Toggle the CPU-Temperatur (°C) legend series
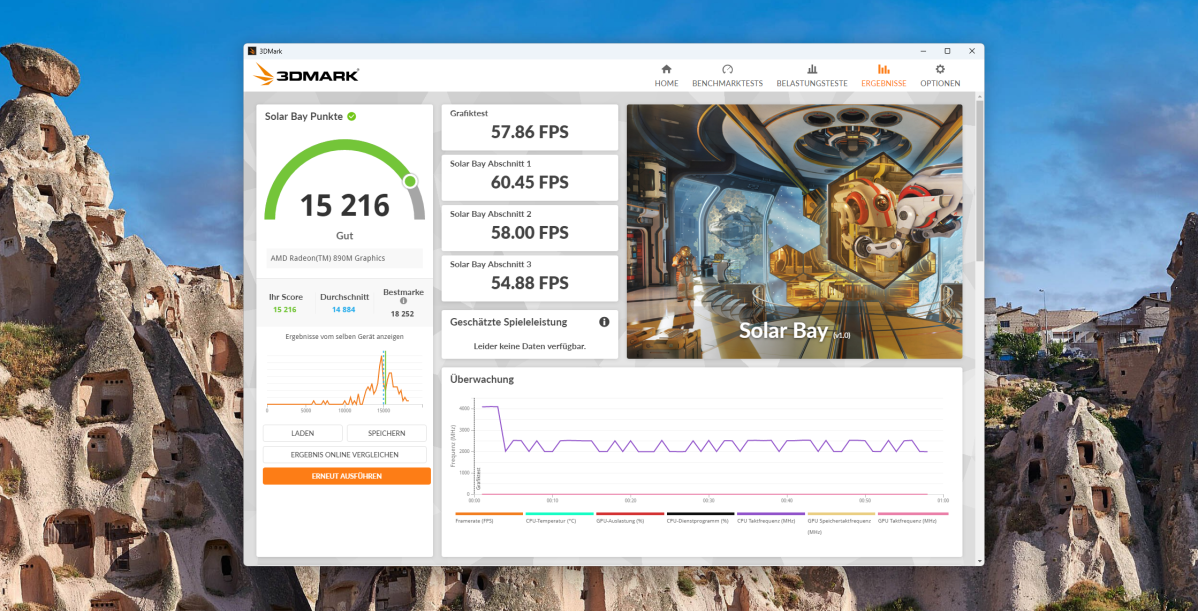This screenshot has height=611, width=1198. pos(559,520)
